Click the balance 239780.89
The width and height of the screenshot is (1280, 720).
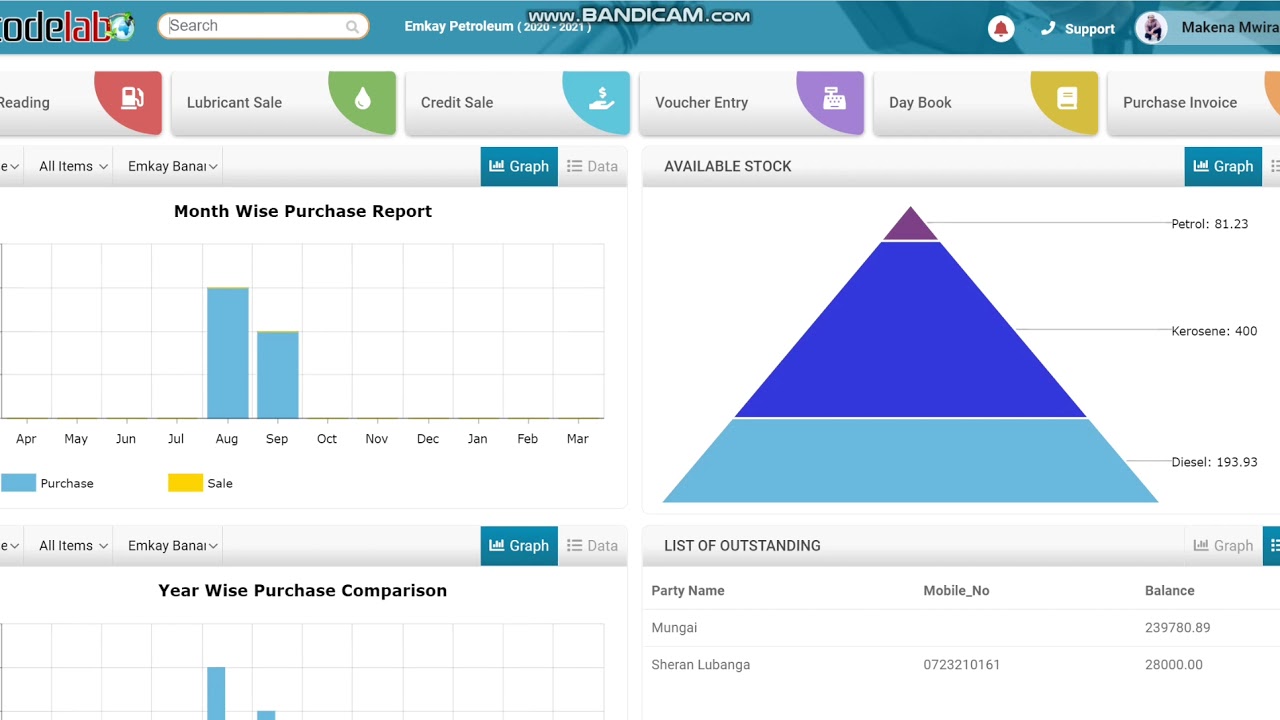[x=1178, y=628]
